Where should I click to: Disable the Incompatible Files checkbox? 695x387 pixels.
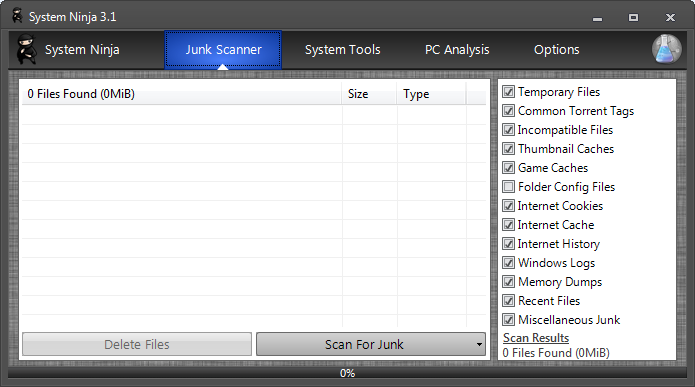click(508, 130)
